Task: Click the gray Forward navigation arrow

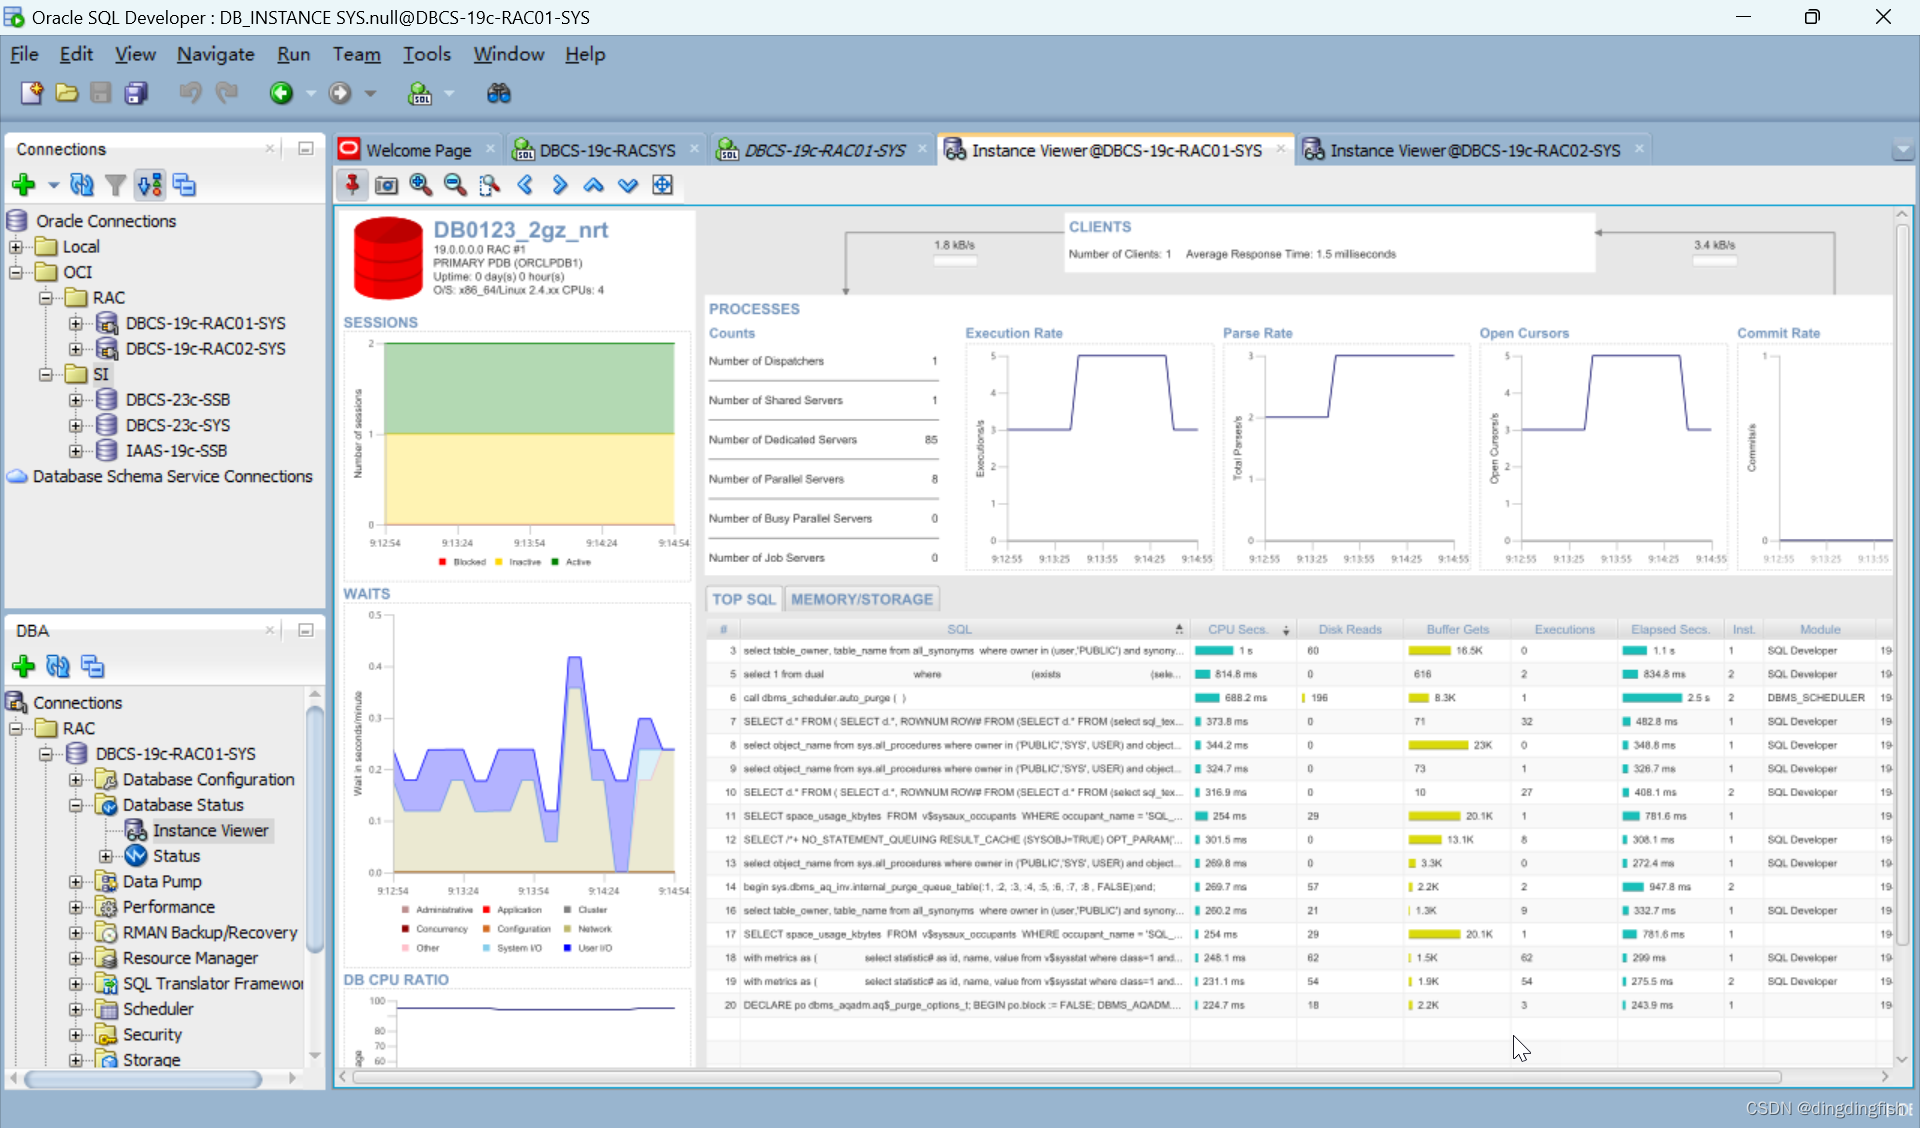Action: coord(340,93)
